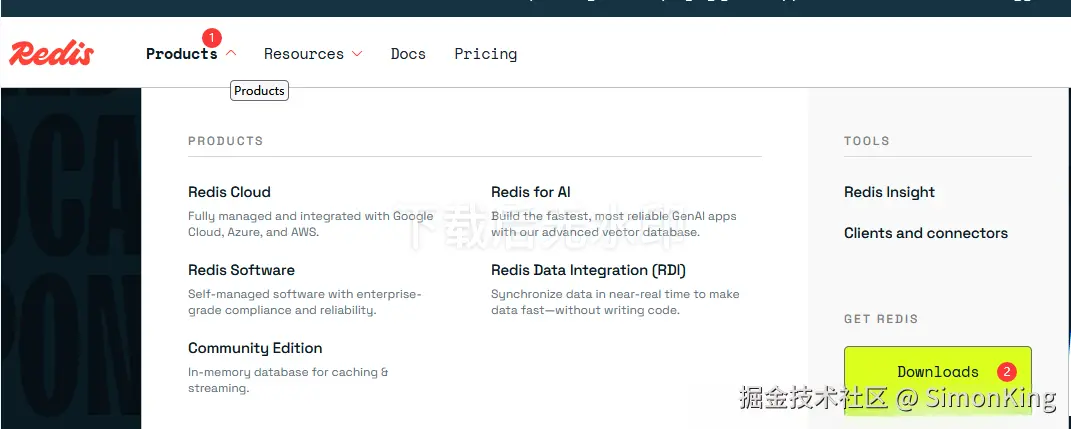Open the Redis Software product link

[x=241, y=270]
